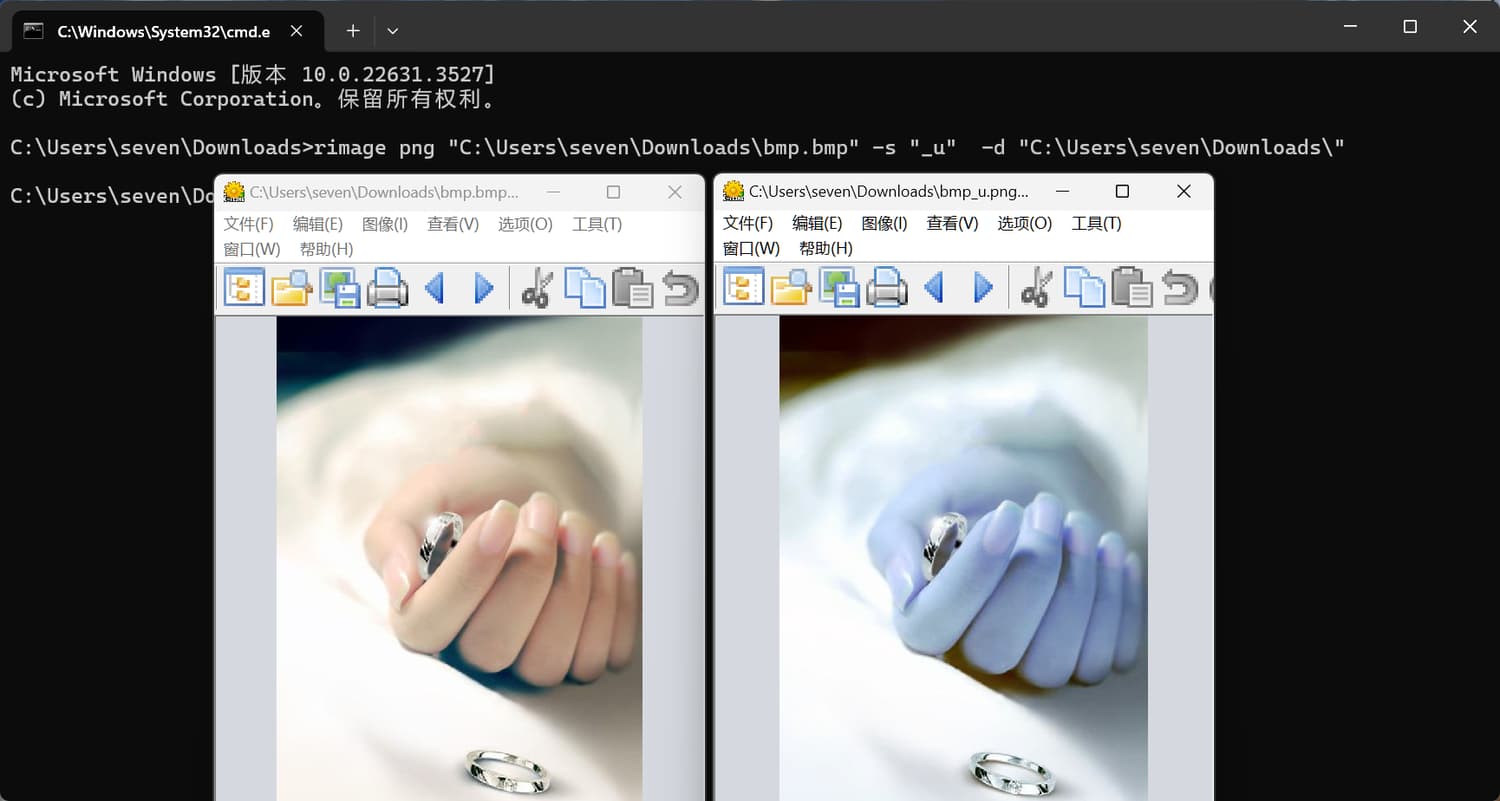The height and width of the screenshot is (801, 1500).
Task: Open the browser icon in bmp_u.png window
Action: tap(744, 289)
